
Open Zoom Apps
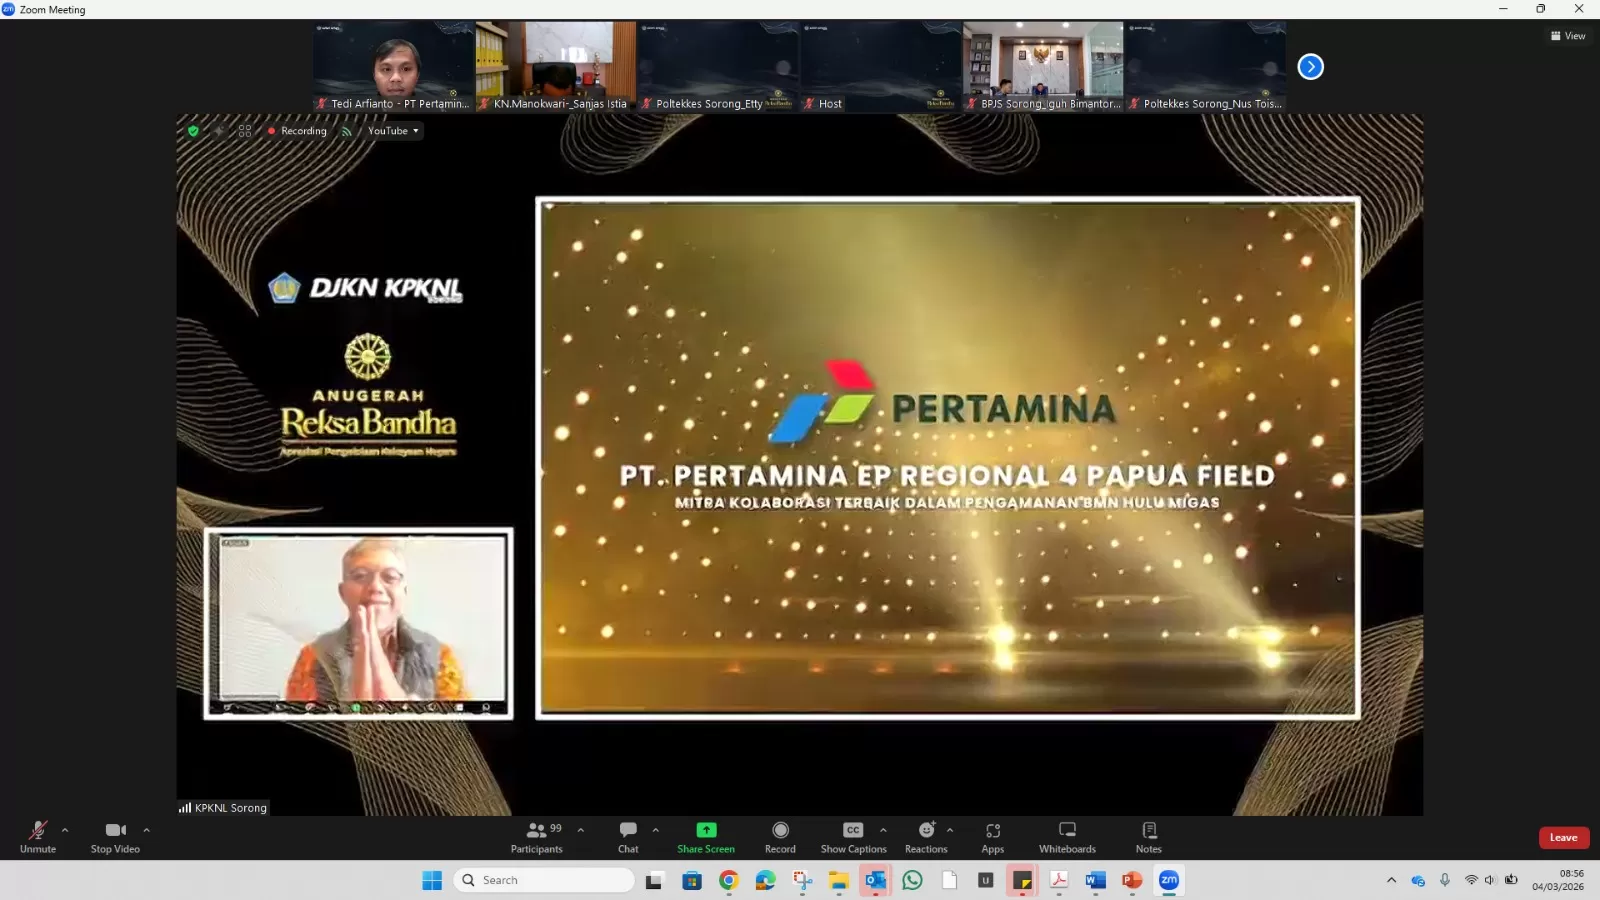point(993,837)
